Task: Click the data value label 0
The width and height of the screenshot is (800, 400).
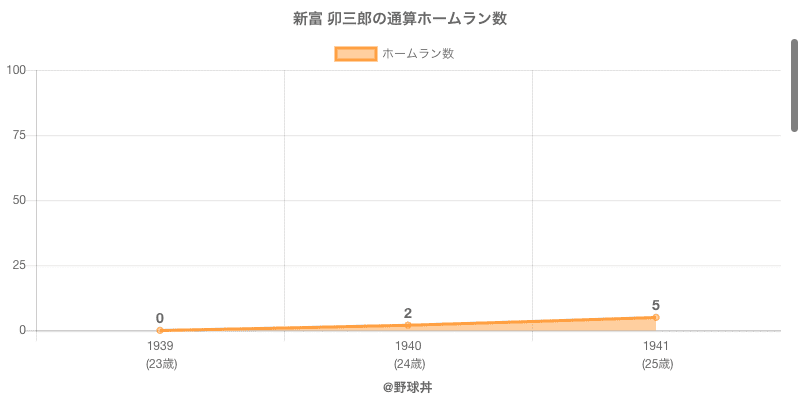Action: 160,318
